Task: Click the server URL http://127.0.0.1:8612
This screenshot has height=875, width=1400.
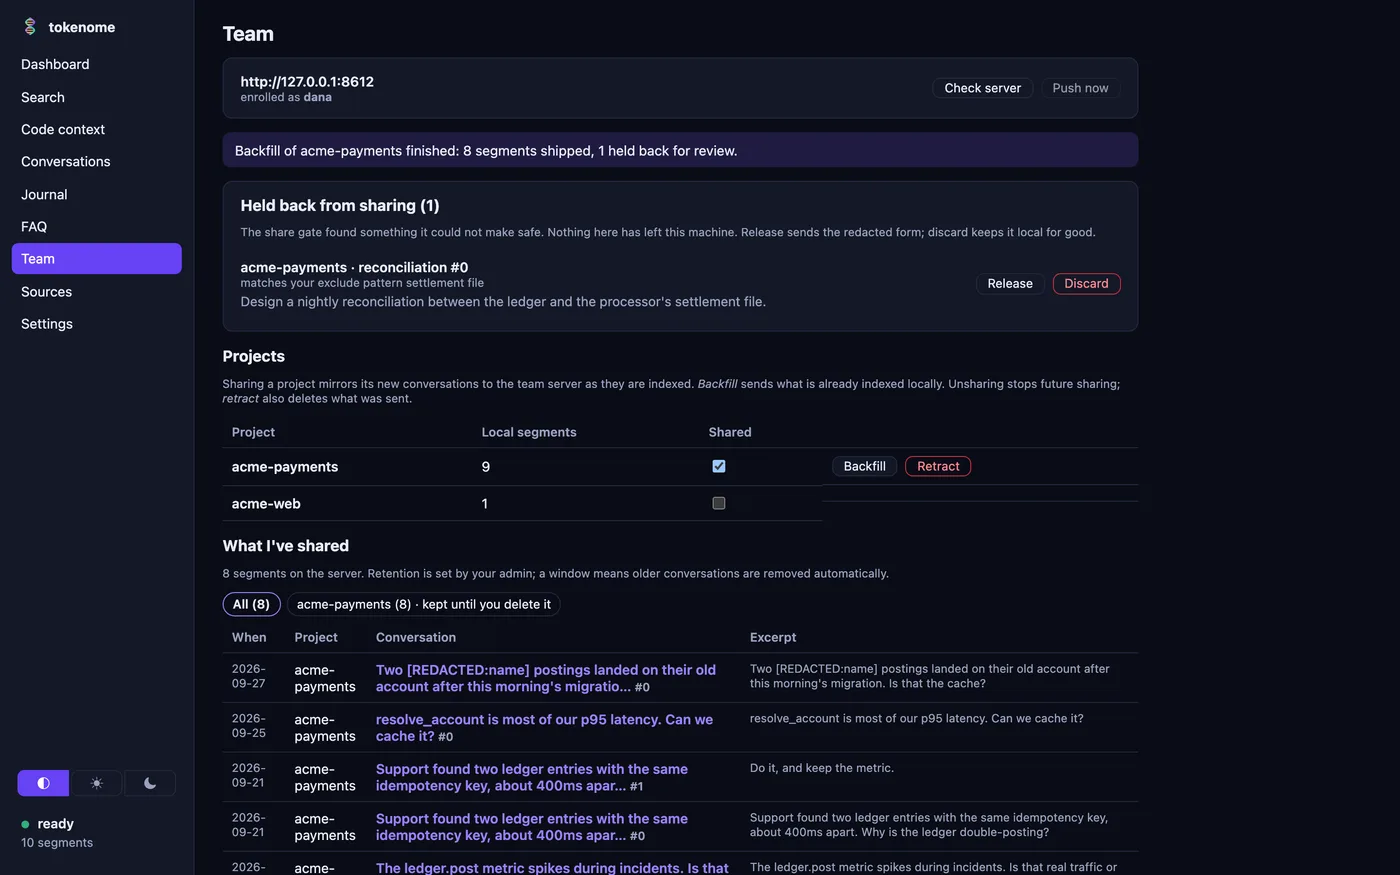Action: point(307,82)
